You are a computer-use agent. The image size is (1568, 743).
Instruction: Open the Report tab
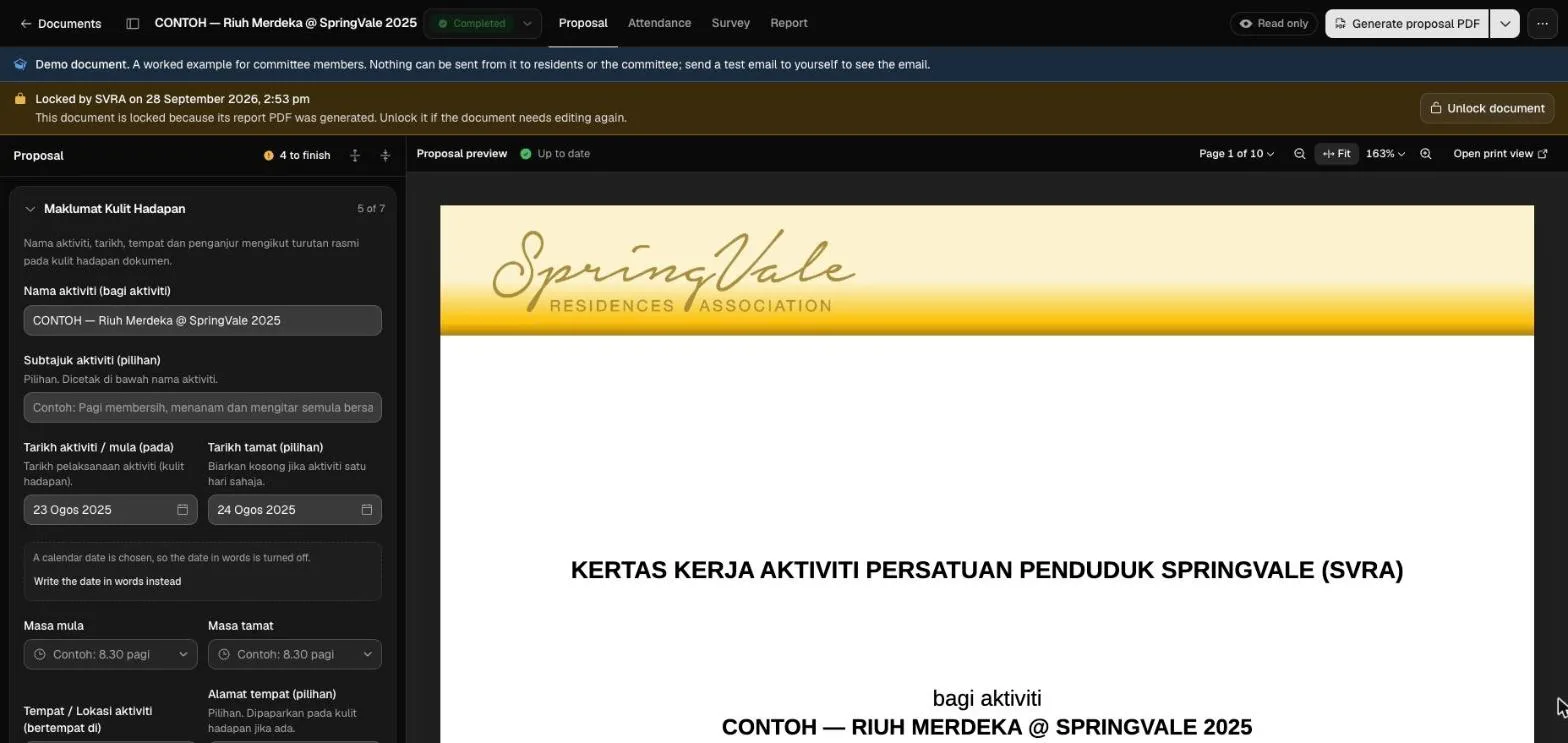pyautogui.click(x=789, y=23)
